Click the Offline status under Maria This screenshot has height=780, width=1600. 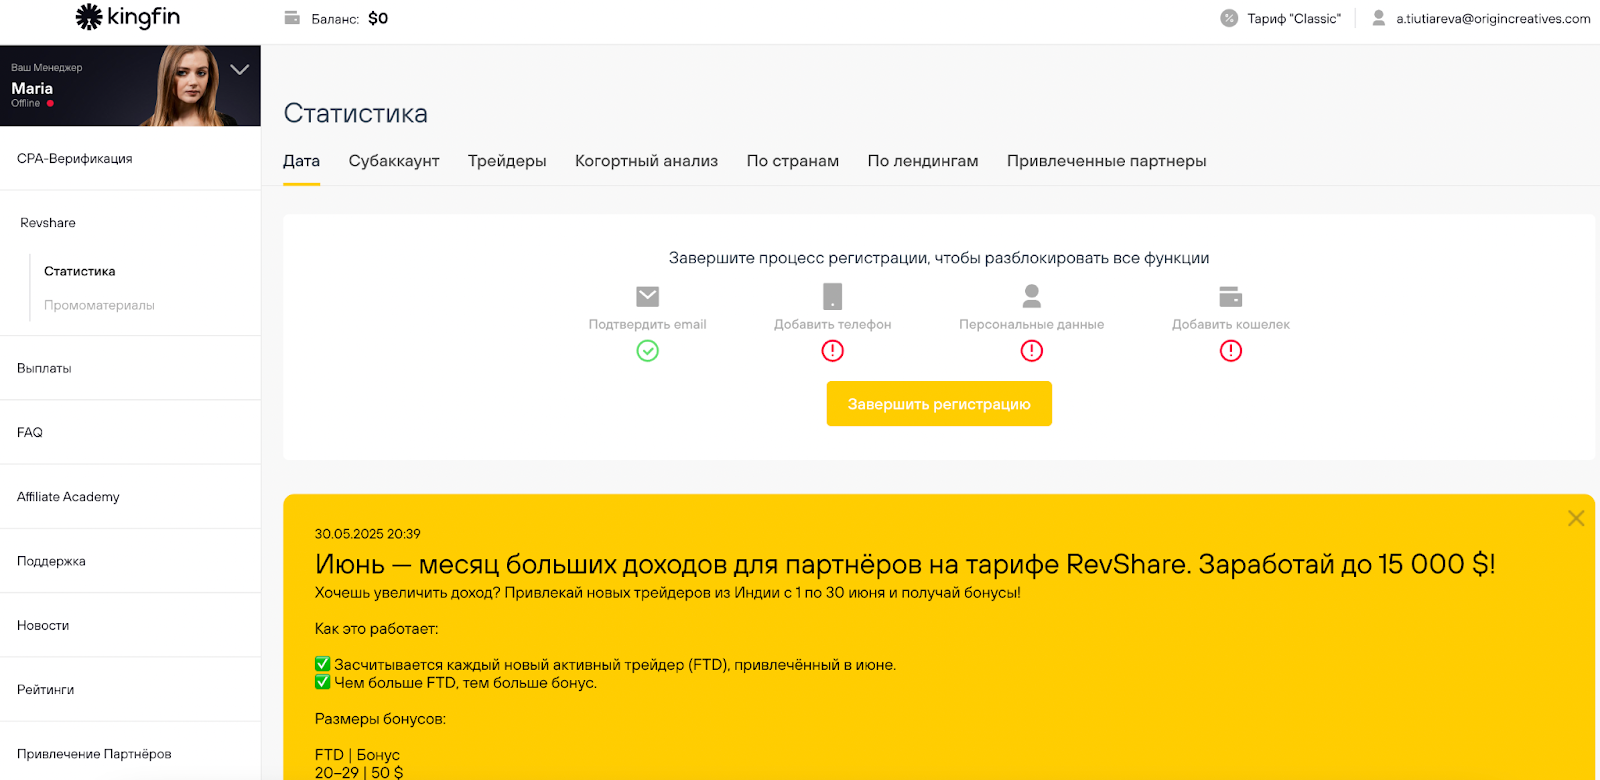click(x=26, y=103)
